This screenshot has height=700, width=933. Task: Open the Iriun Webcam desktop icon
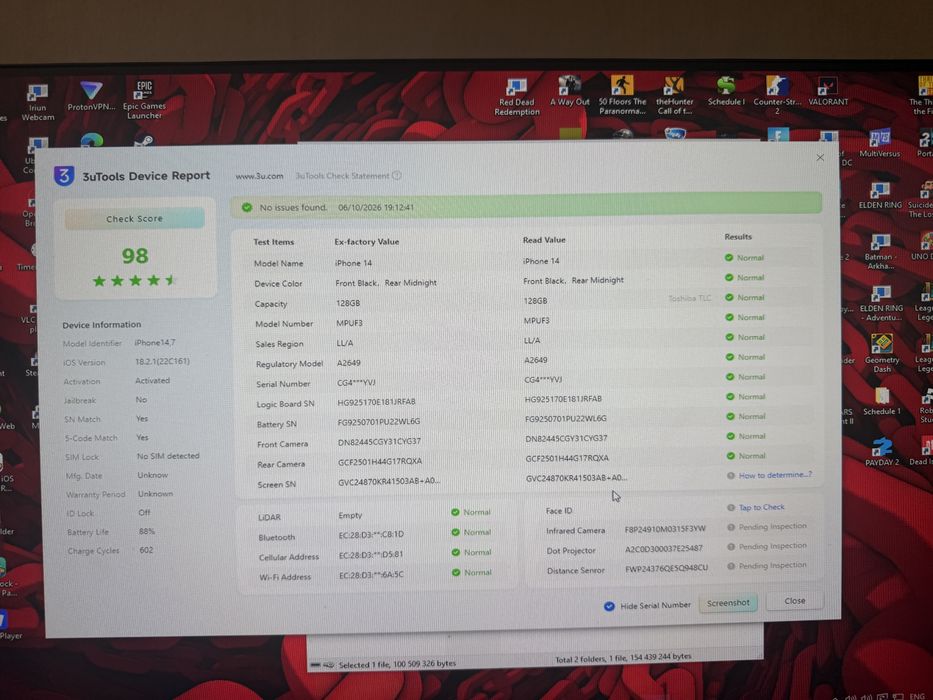coord(37,102)
